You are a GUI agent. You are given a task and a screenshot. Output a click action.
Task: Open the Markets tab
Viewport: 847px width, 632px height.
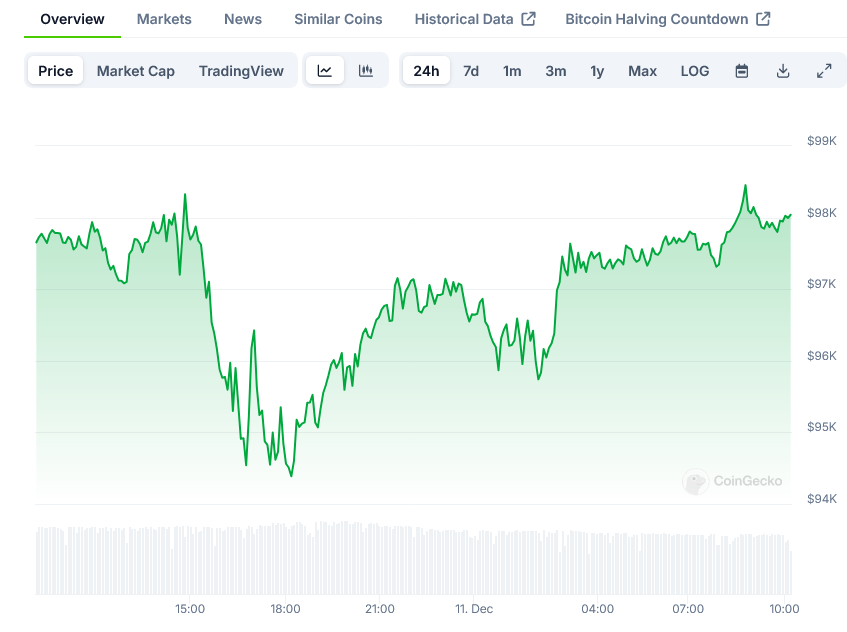(164, 19)
